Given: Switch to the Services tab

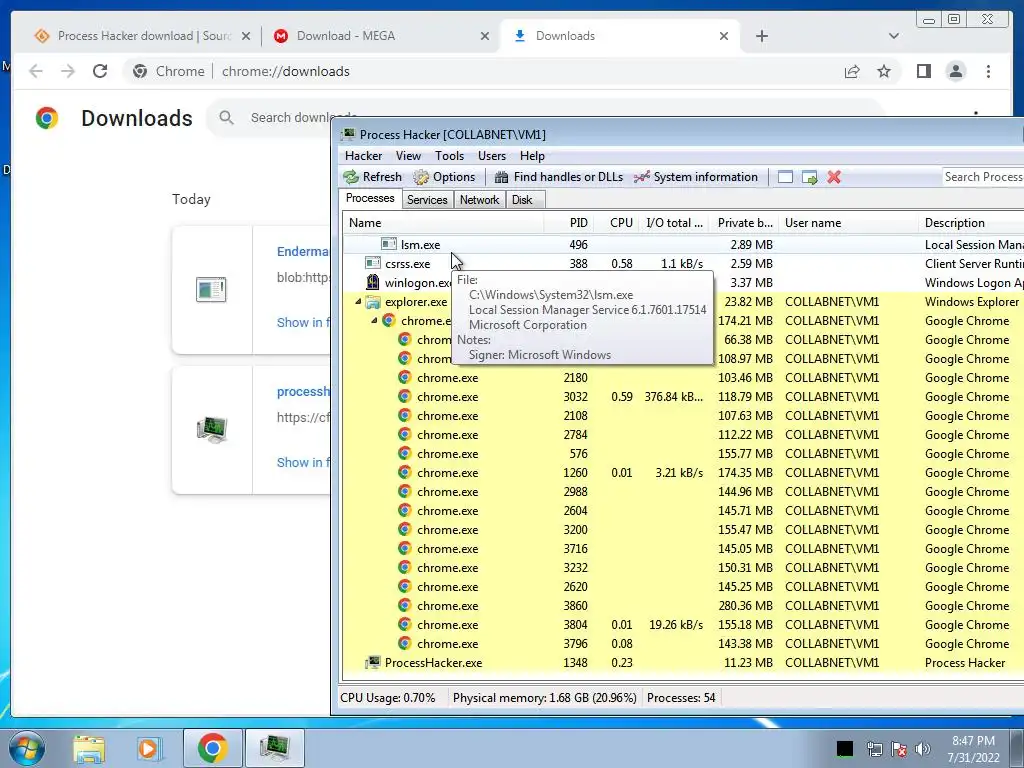Looking at the screenshot, I should coord(427,200).
